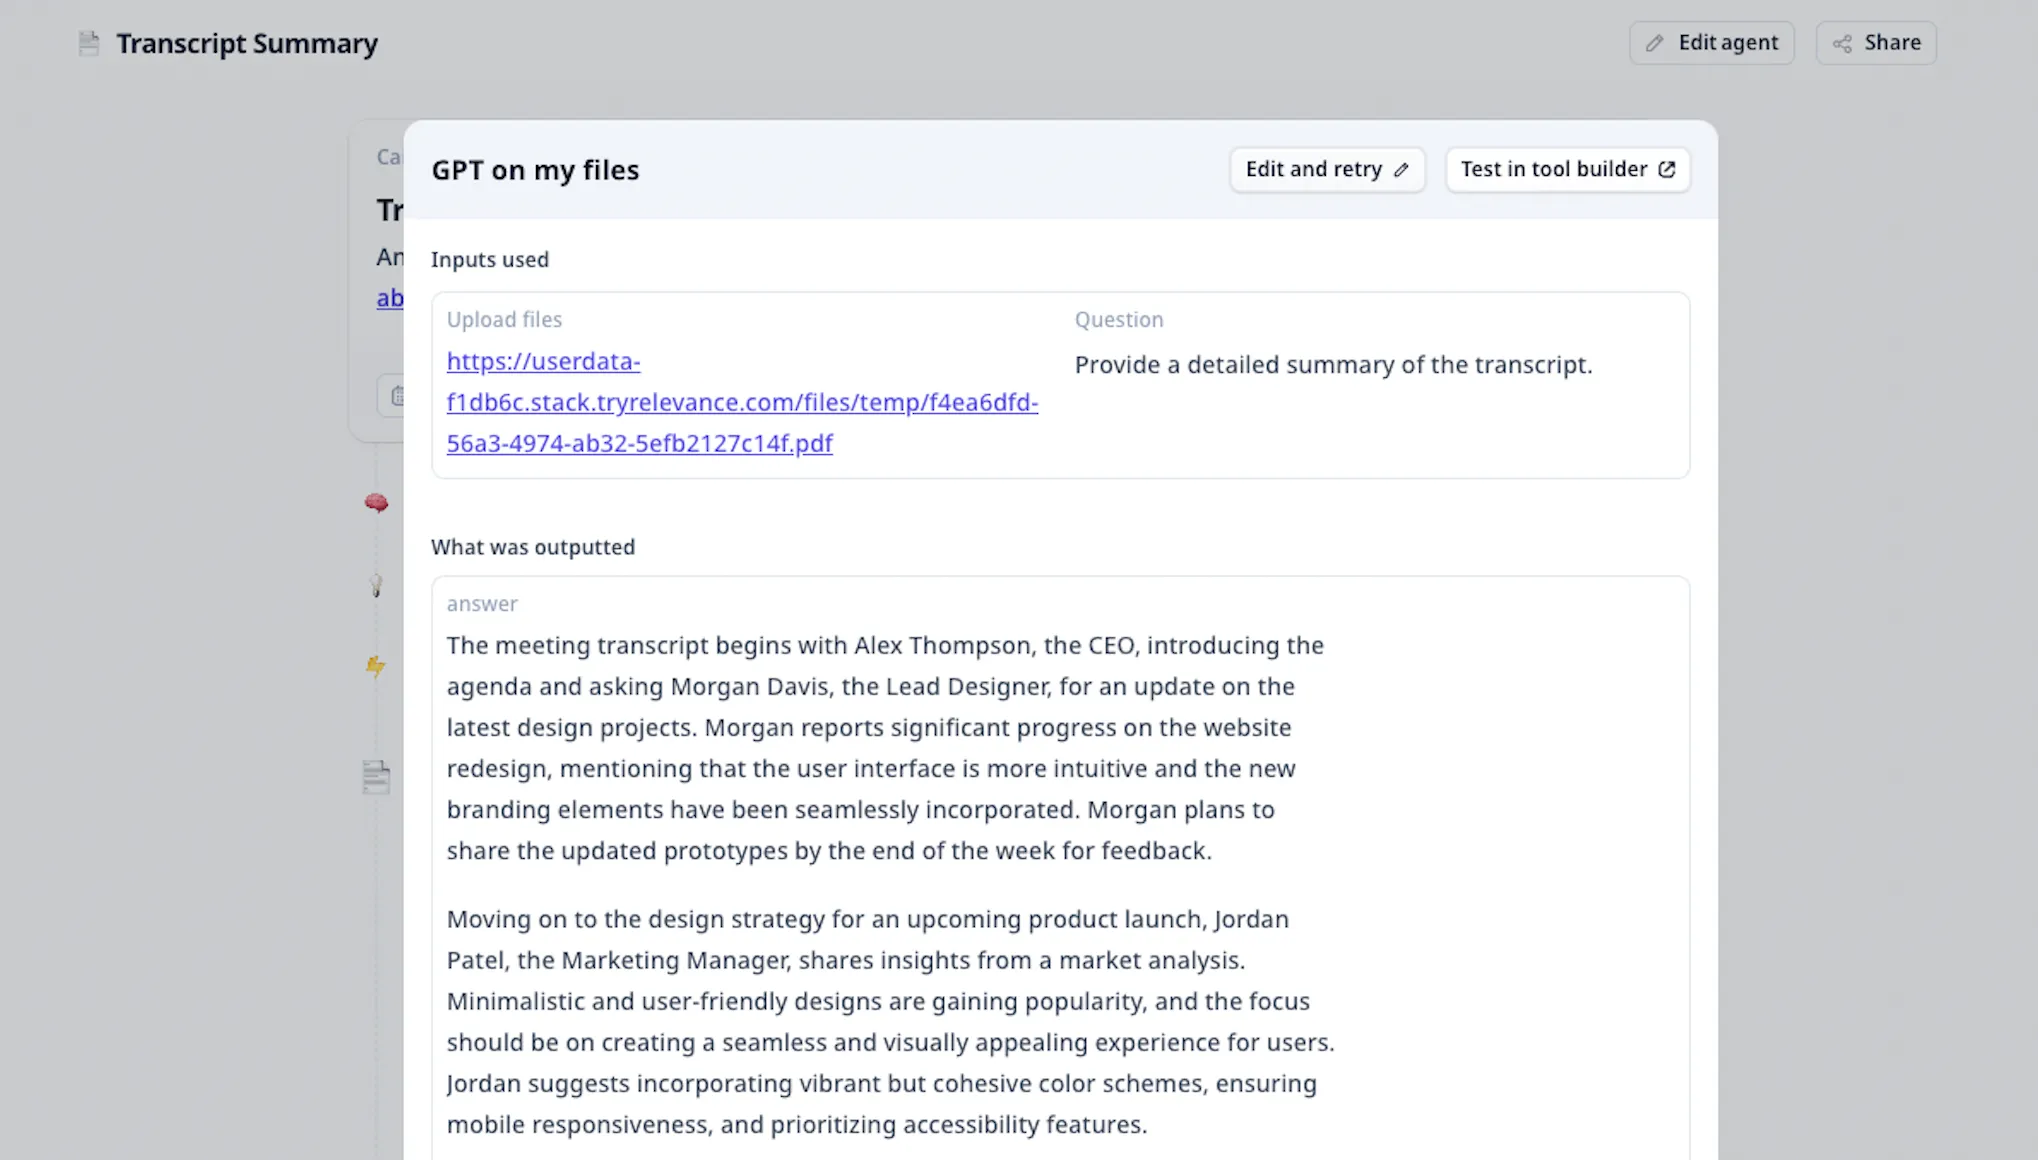
Task: Click the pencil icon on Edit agent
Action: [x=1655, y=43]
